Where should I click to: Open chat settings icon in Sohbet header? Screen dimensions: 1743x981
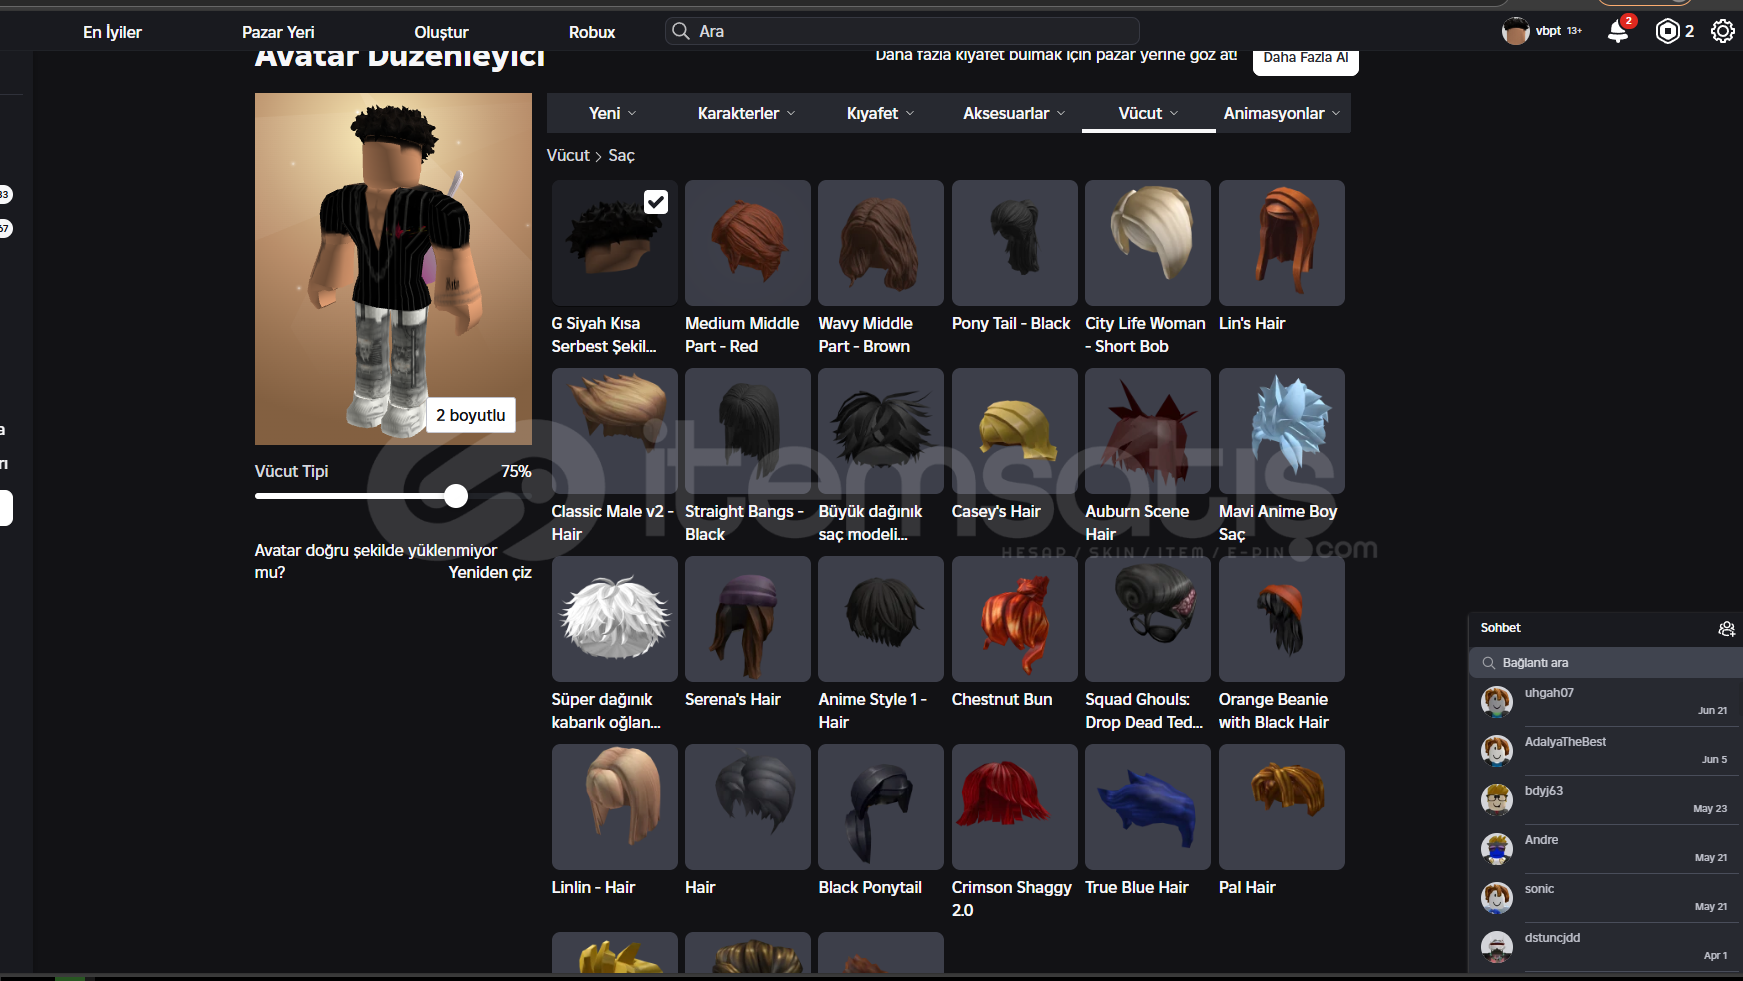(1726, 628)
